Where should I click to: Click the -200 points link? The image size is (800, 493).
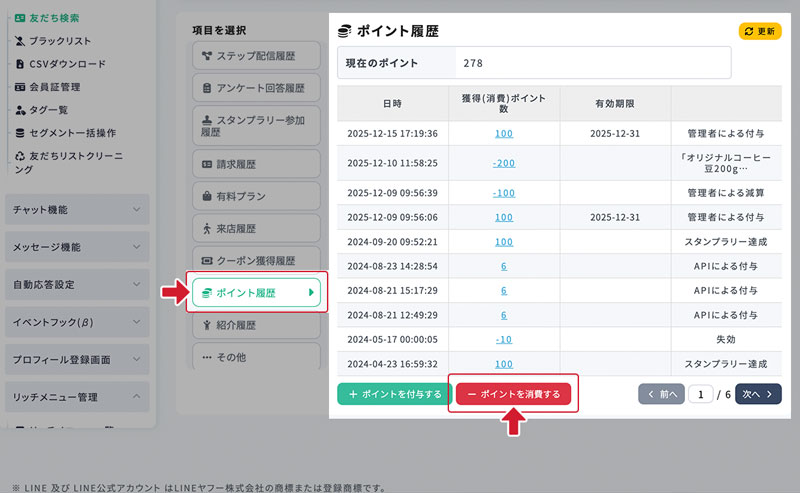503,162
